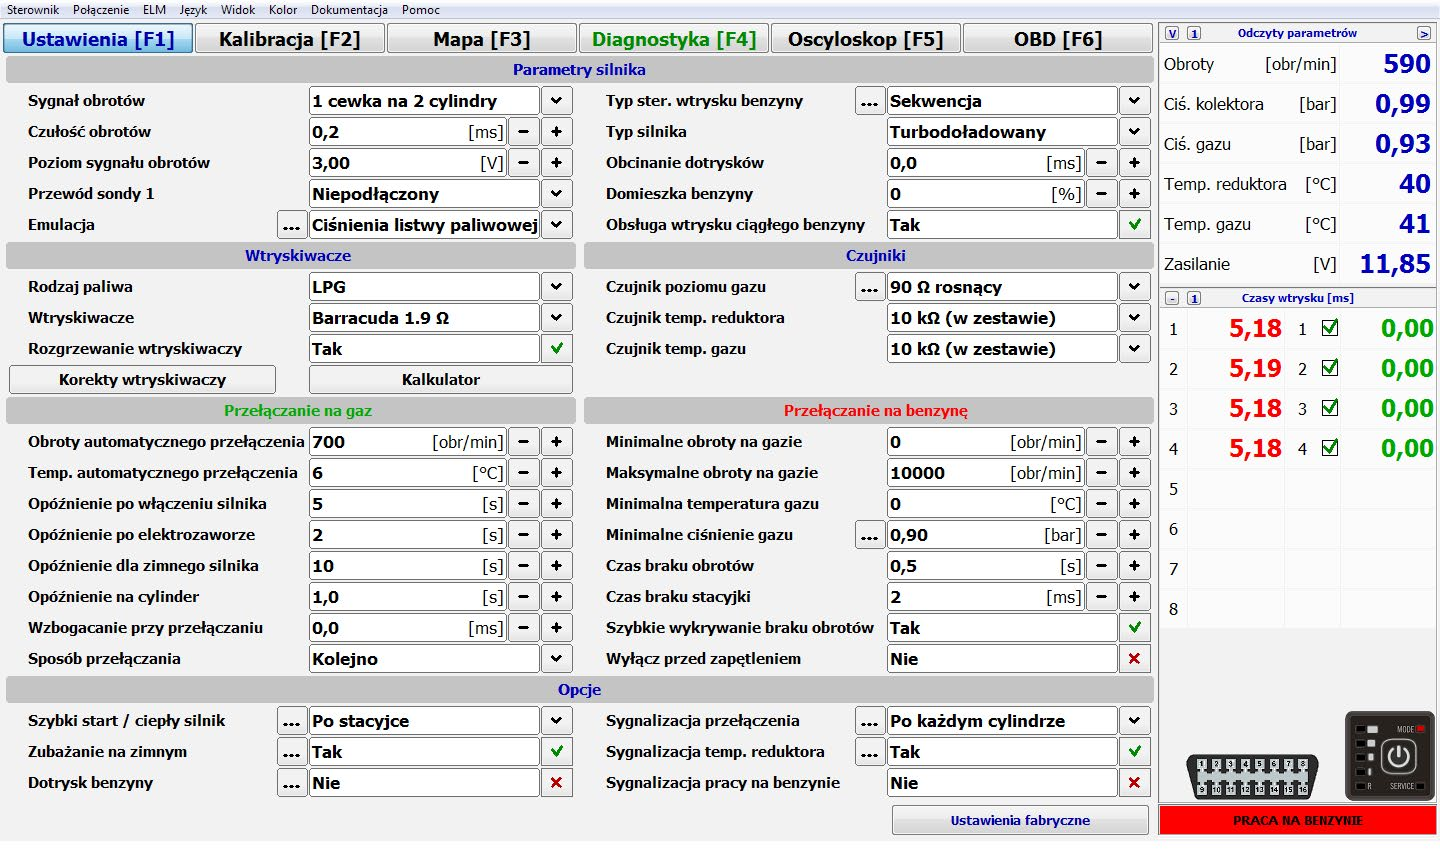This screenshot has height=860, width=1440.
Task: Click the Opóźnienie dla zimnego silnika value field
Action: 408,566
